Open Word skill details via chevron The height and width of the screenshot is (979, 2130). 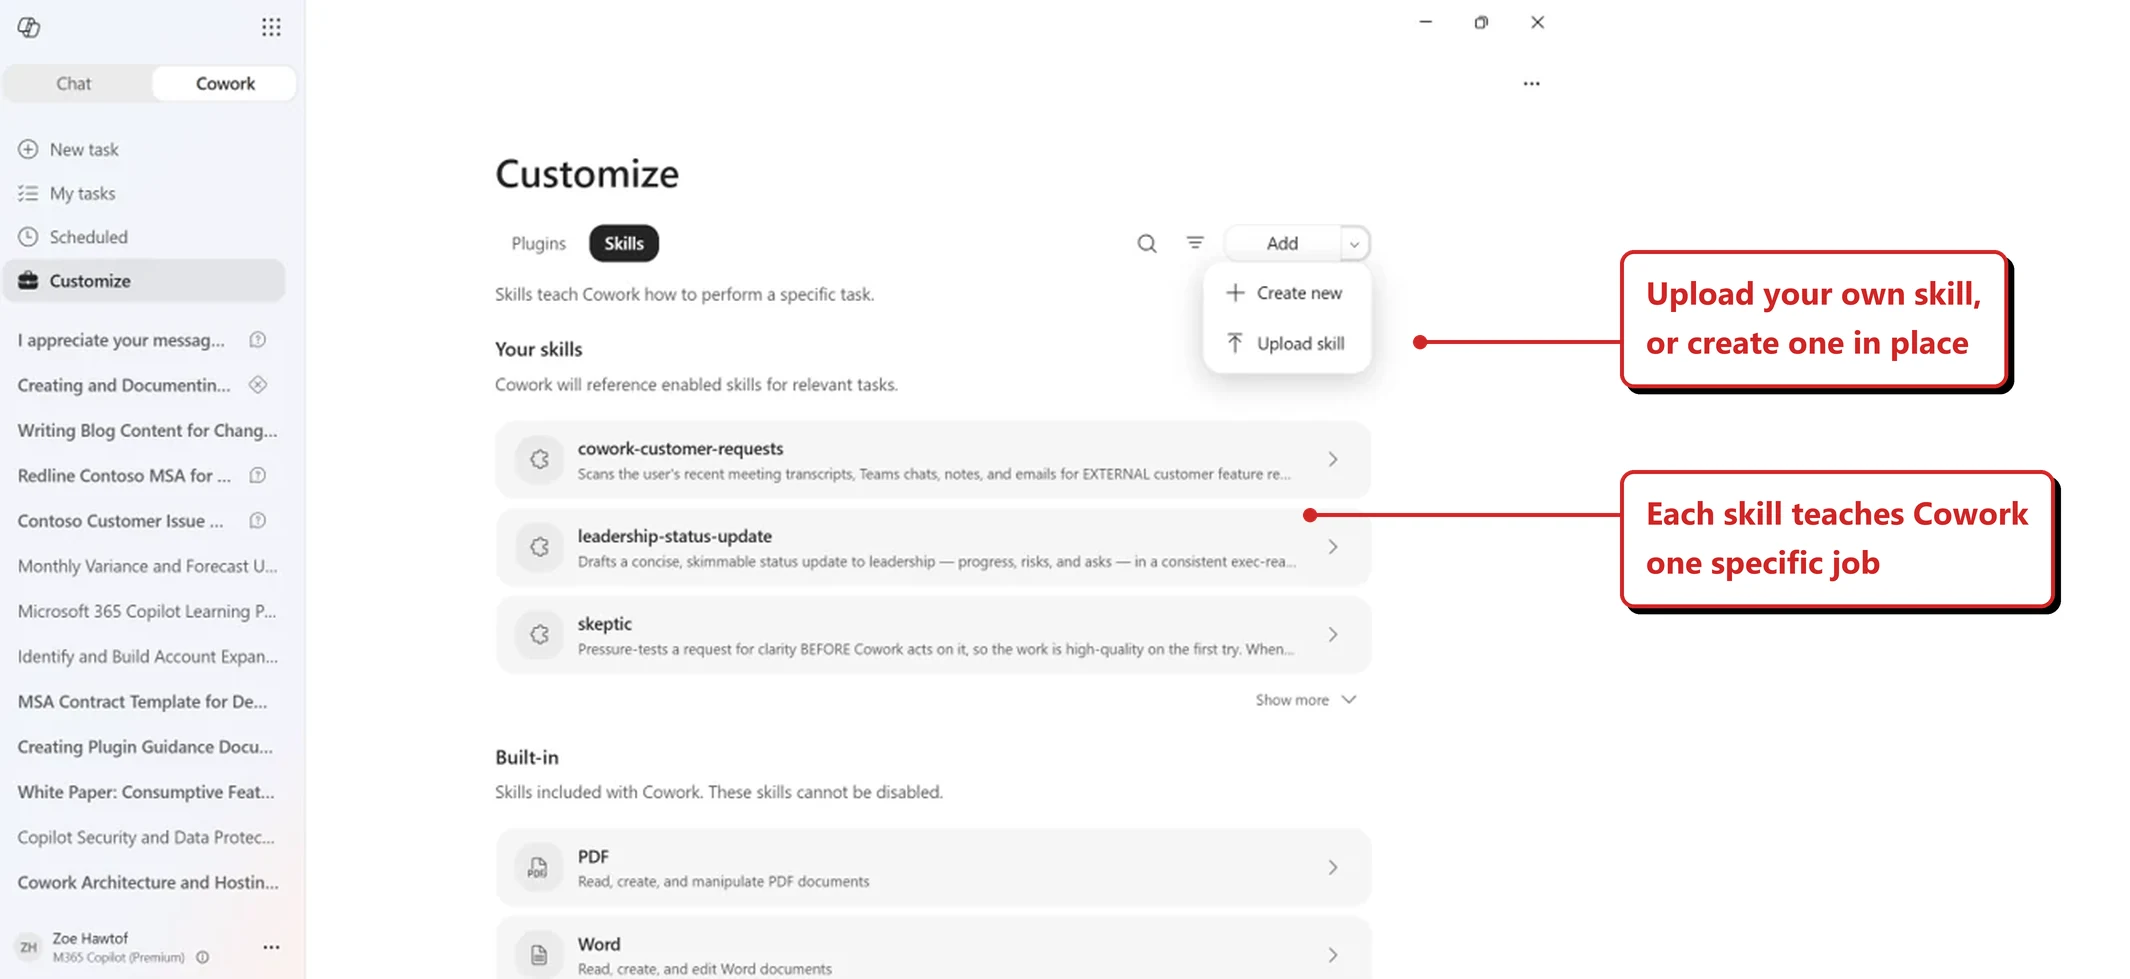click(1333, 955)
